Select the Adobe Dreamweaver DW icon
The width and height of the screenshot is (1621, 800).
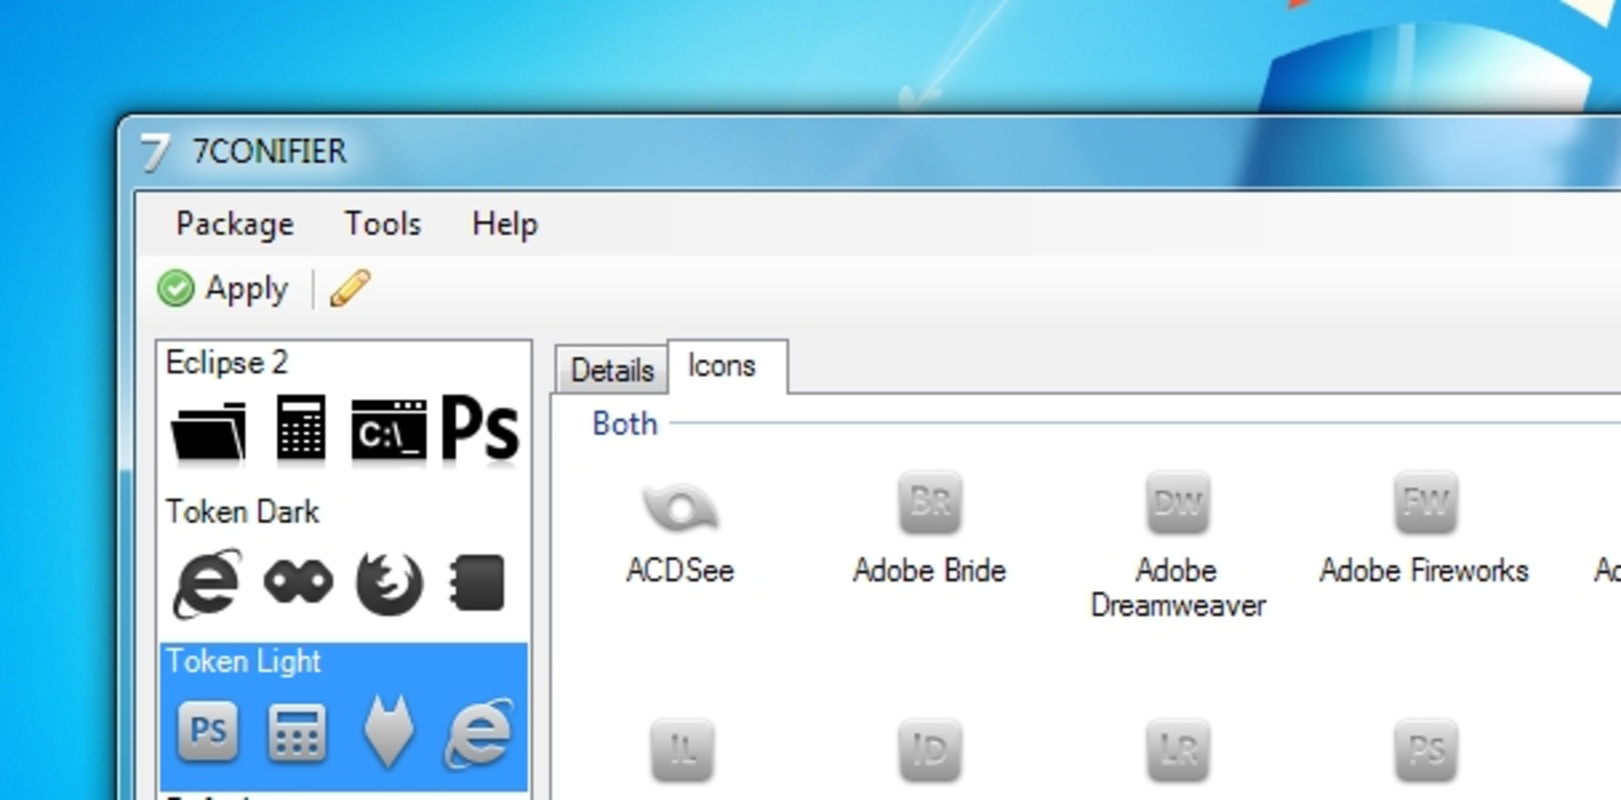1177,503
